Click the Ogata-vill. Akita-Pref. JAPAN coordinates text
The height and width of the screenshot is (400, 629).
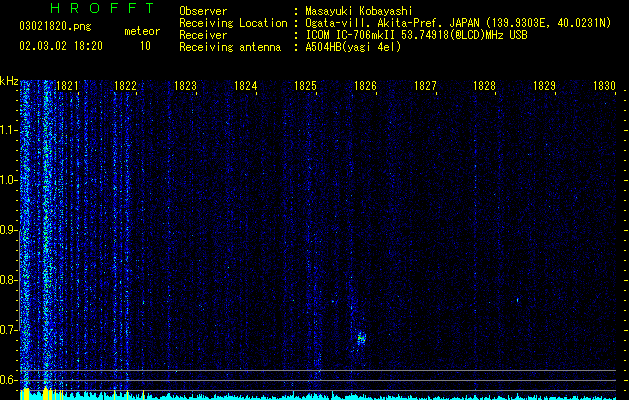[x=458, y=23]
